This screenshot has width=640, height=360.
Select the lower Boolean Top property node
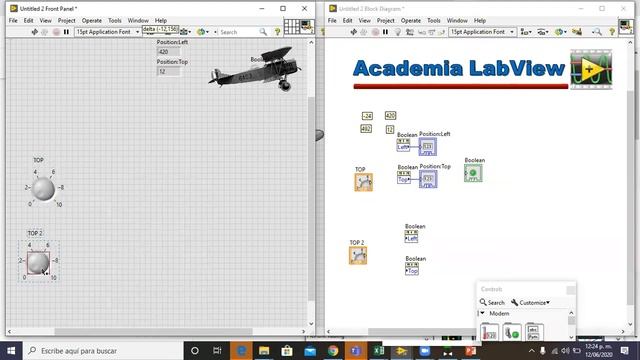click(x=412, y=269)
